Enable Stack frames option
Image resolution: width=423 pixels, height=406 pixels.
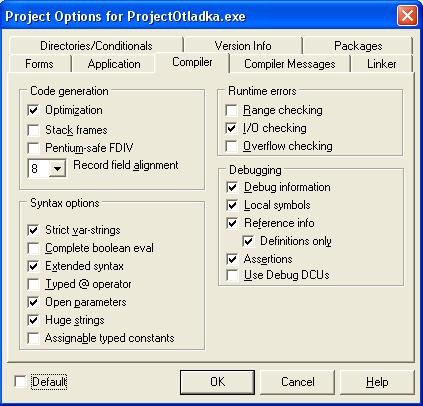coord(33,130)
